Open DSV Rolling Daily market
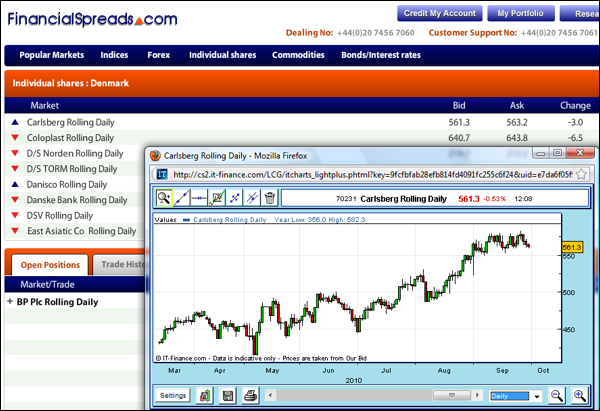600x411 pixels. [x=59, y=215]
